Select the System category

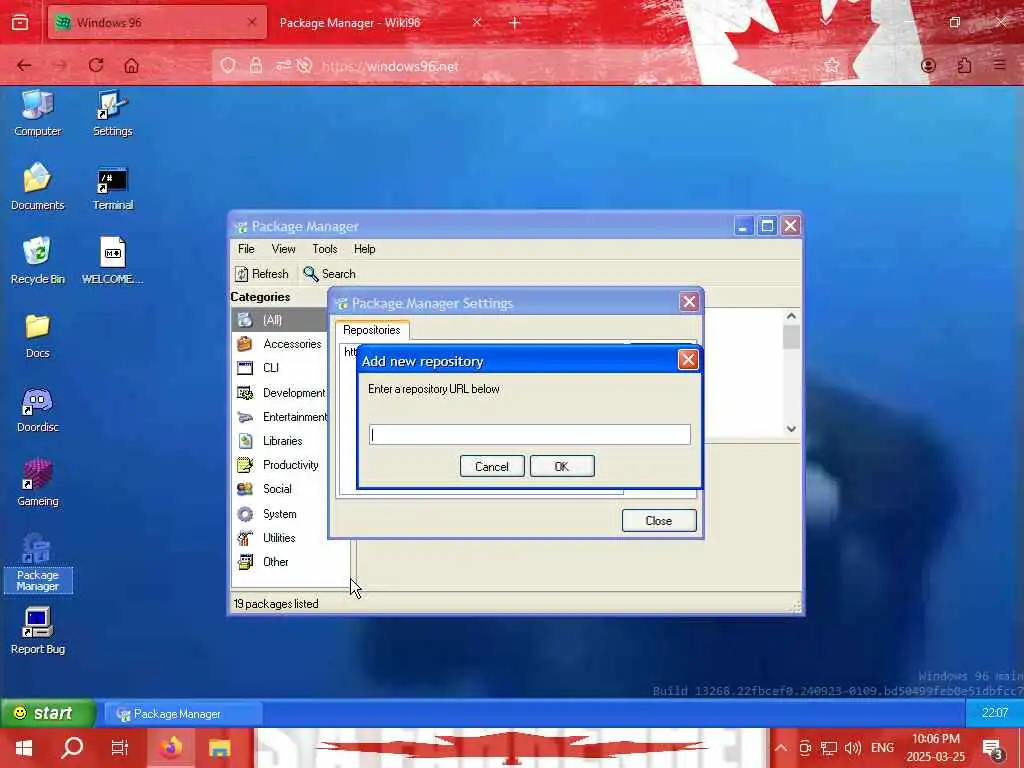[x=280, y=514]
